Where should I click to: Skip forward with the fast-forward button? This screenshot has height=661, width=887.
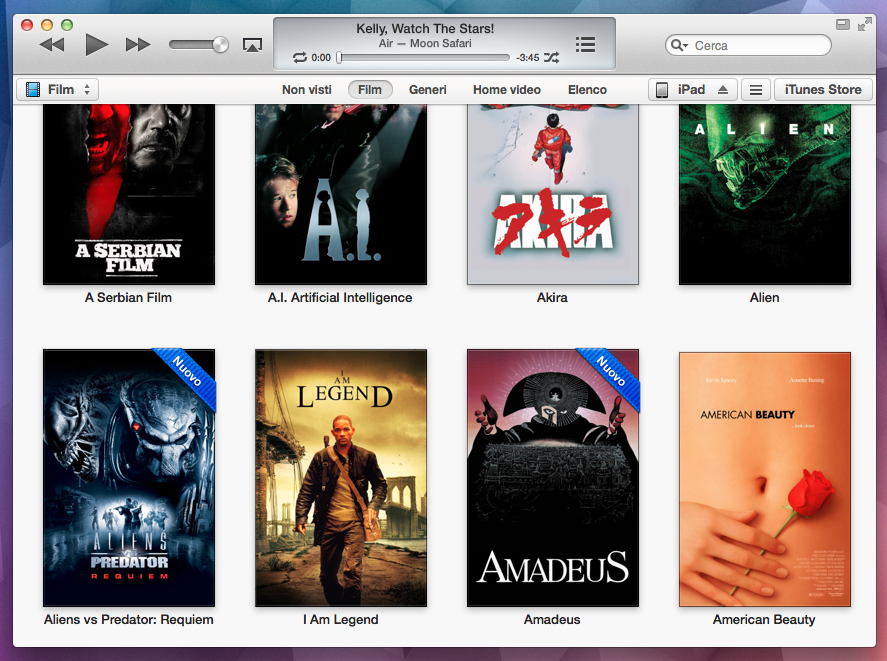138,45
